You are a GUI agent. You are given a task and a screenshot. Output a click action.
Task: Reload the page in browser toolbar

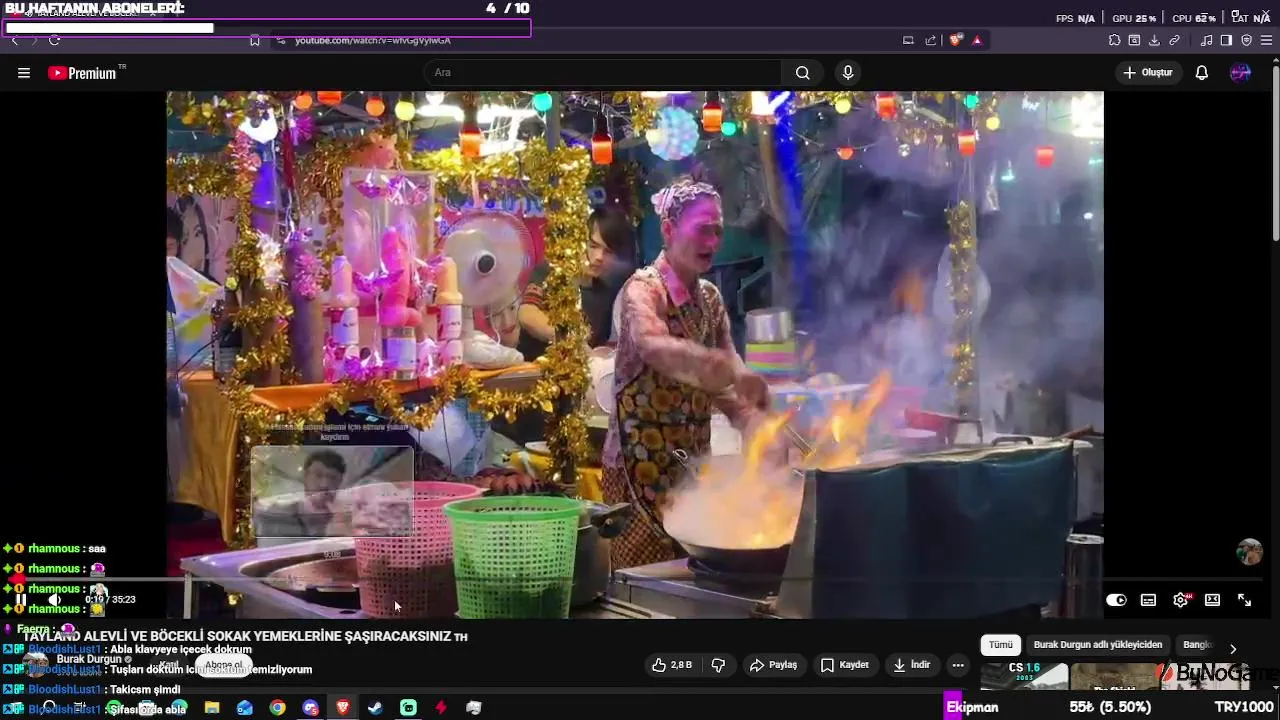(x=54, y=40)
